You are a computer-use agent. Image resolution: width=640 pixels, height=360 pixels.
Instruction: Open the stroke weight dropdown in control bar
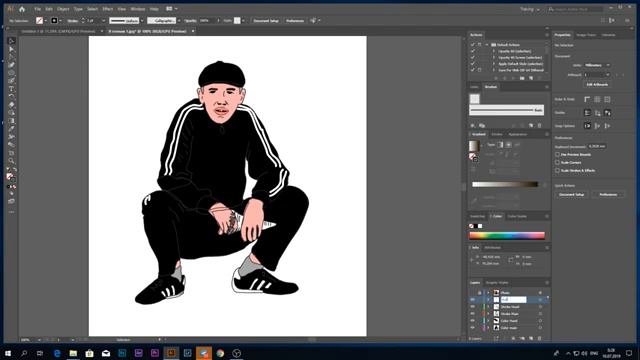coord(104,20)
